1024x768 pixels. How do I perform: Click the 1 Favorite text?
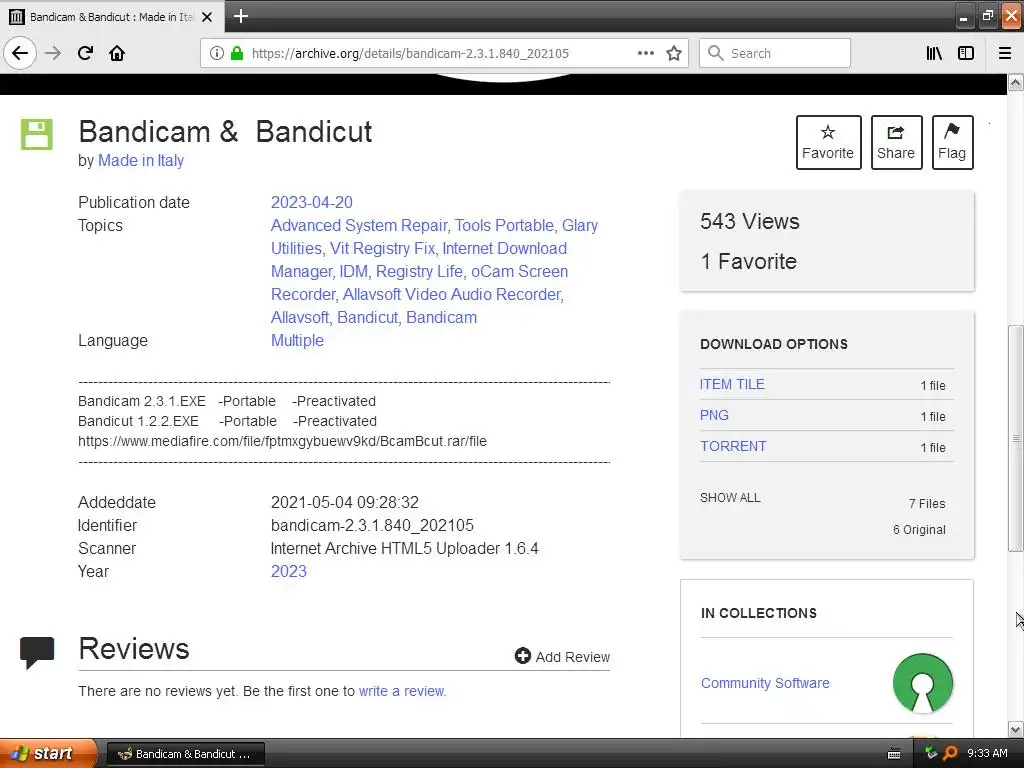click(748, 262)
